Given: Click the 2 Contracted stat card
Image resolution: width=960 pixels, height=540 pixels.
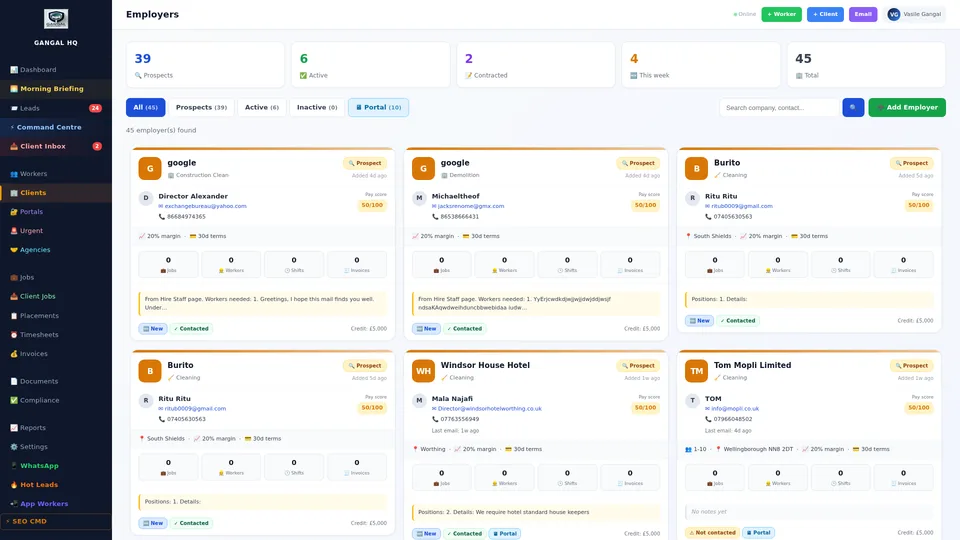Looking at the screenshot, I should click(x=536, y=65).
